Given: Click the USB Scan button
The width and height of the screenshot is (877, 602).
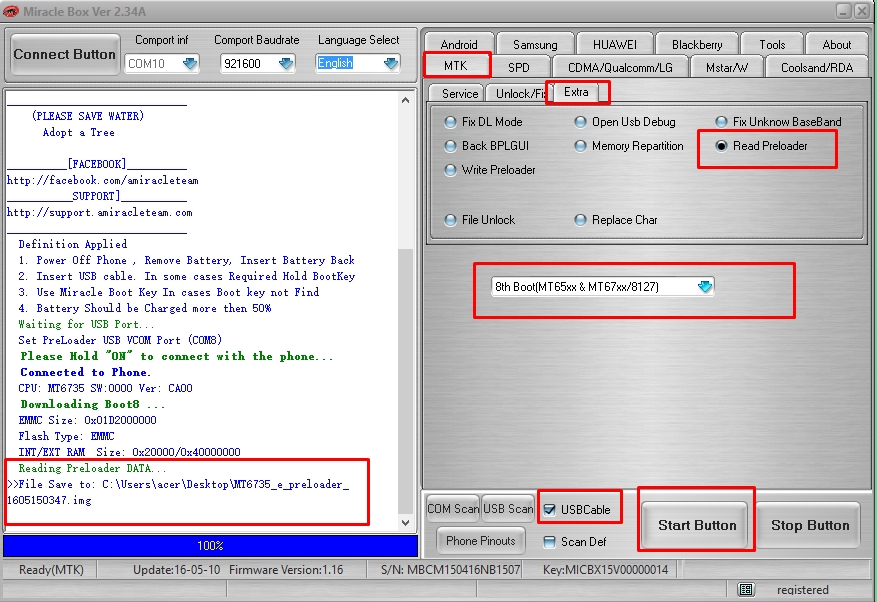Looking at the screenshot, I should (x=508, y=509).
